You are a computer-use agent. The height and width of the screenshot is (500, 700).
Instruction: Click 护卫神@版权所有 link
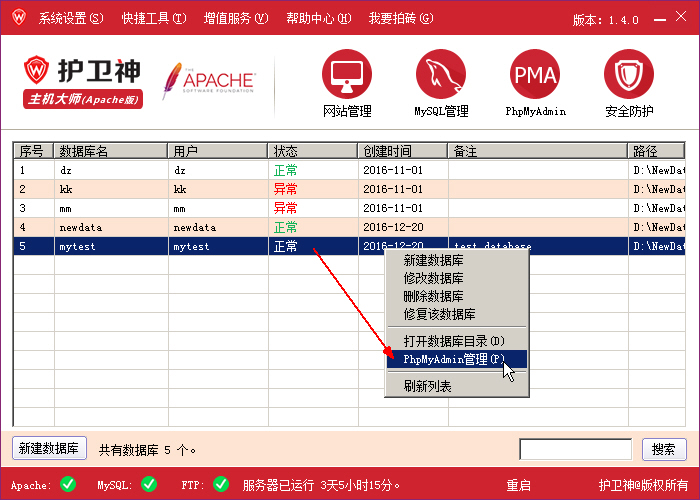tap(643, 485)
